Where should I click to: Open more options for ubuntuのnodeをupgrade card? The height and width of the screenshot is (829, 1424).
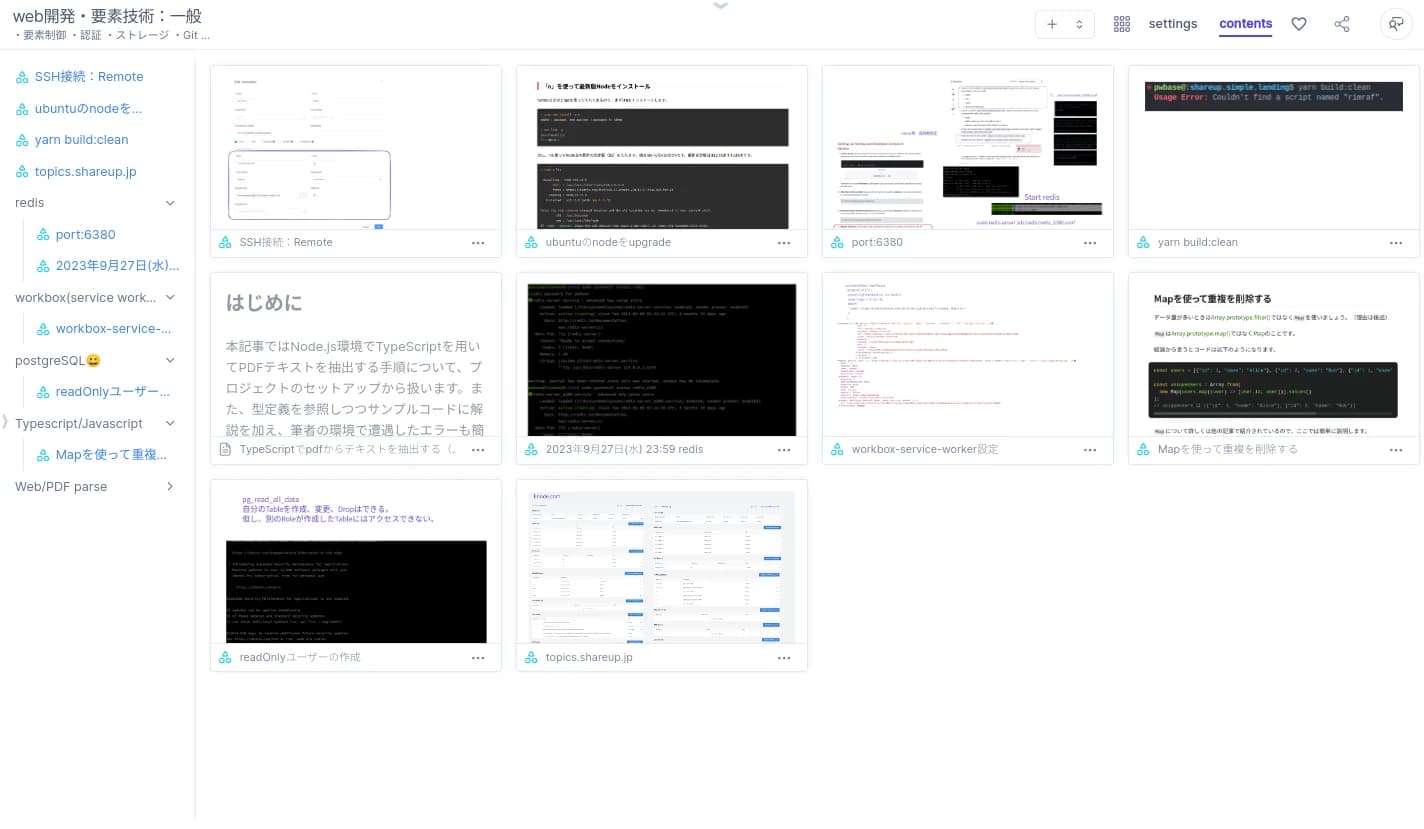click(x=784, y=243)
